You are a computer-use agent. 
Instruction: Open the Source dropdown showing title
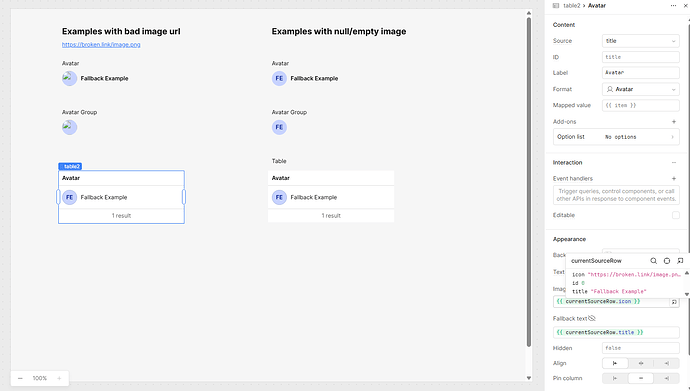pyautogui.click(x=641, y=41)
